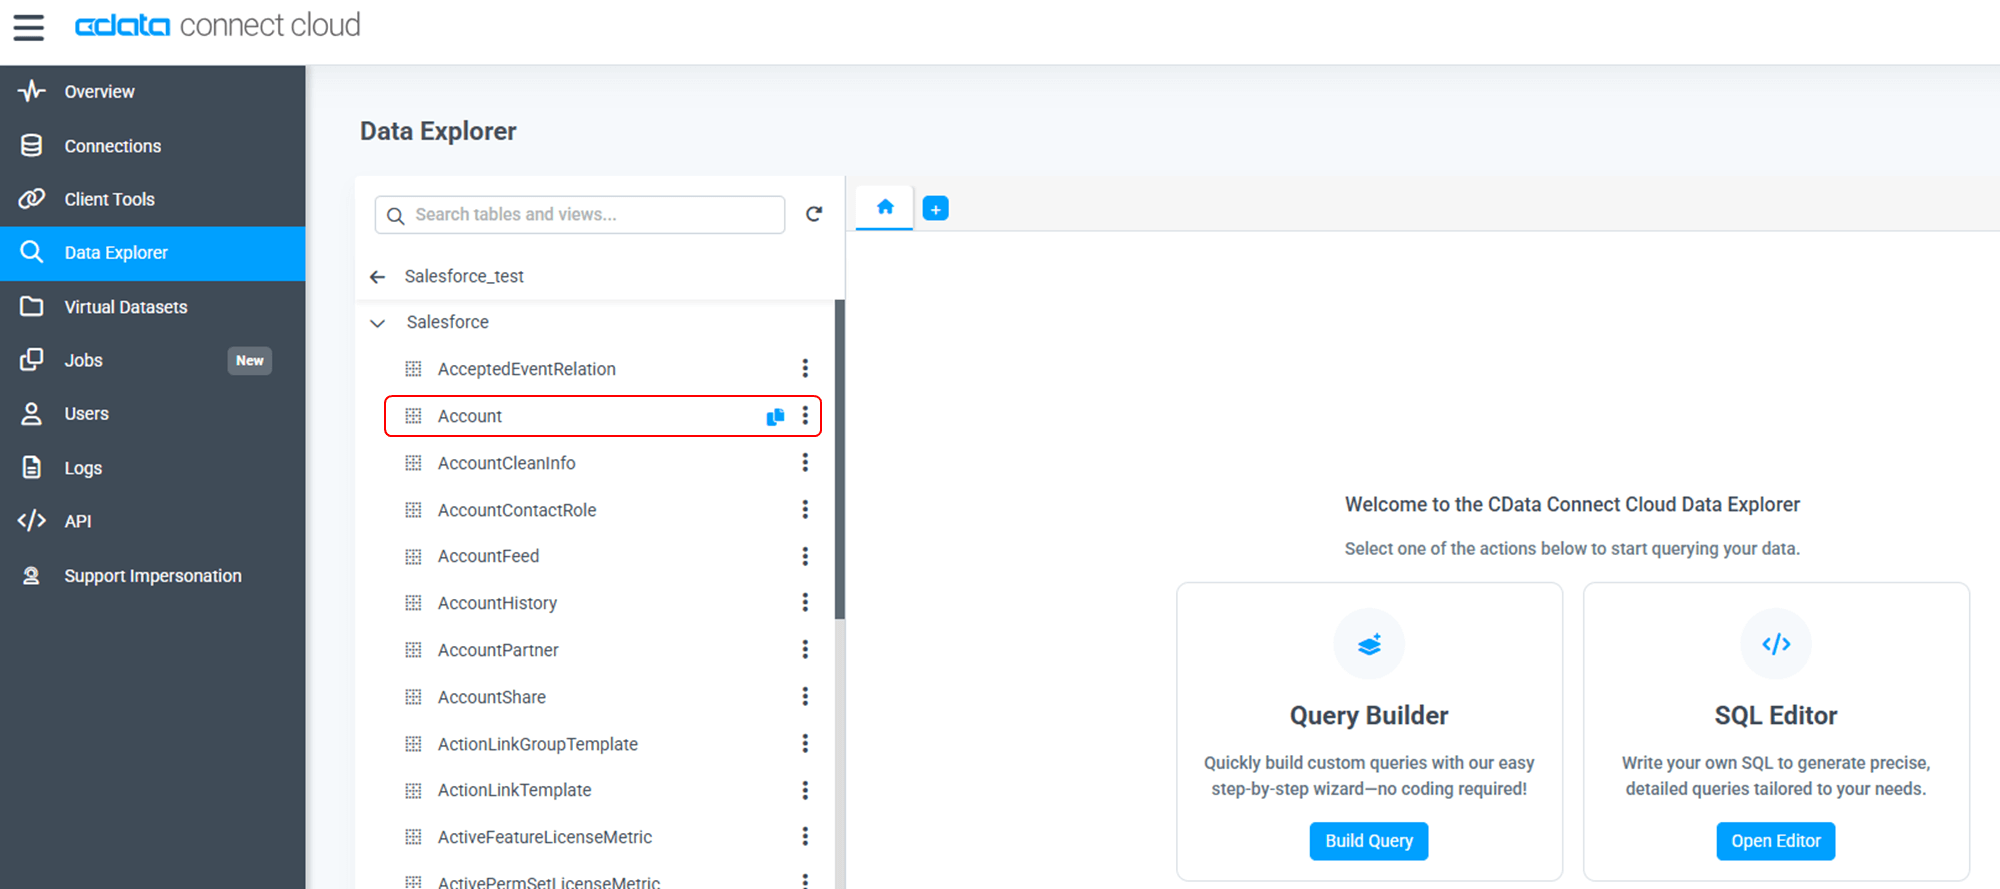Click the Salesforce_test connection name
Viewport: 2000px width, 889px height.
coord(464,276)
